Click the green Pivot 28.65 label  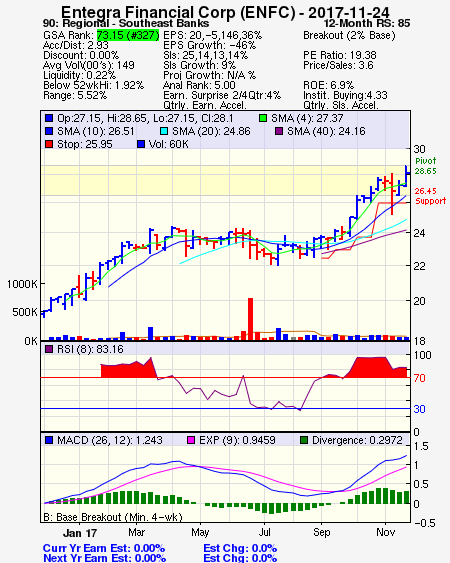click(426, 166)
